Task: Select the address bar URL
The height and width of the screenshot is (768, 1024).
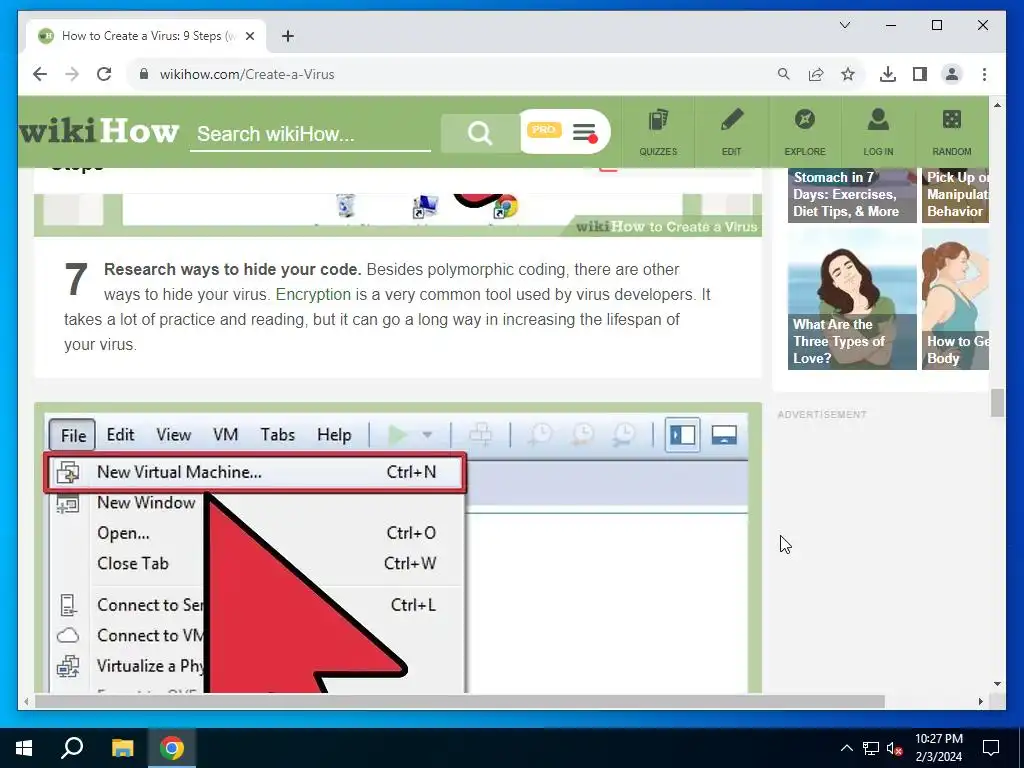Action: click(x=247, y=74)
